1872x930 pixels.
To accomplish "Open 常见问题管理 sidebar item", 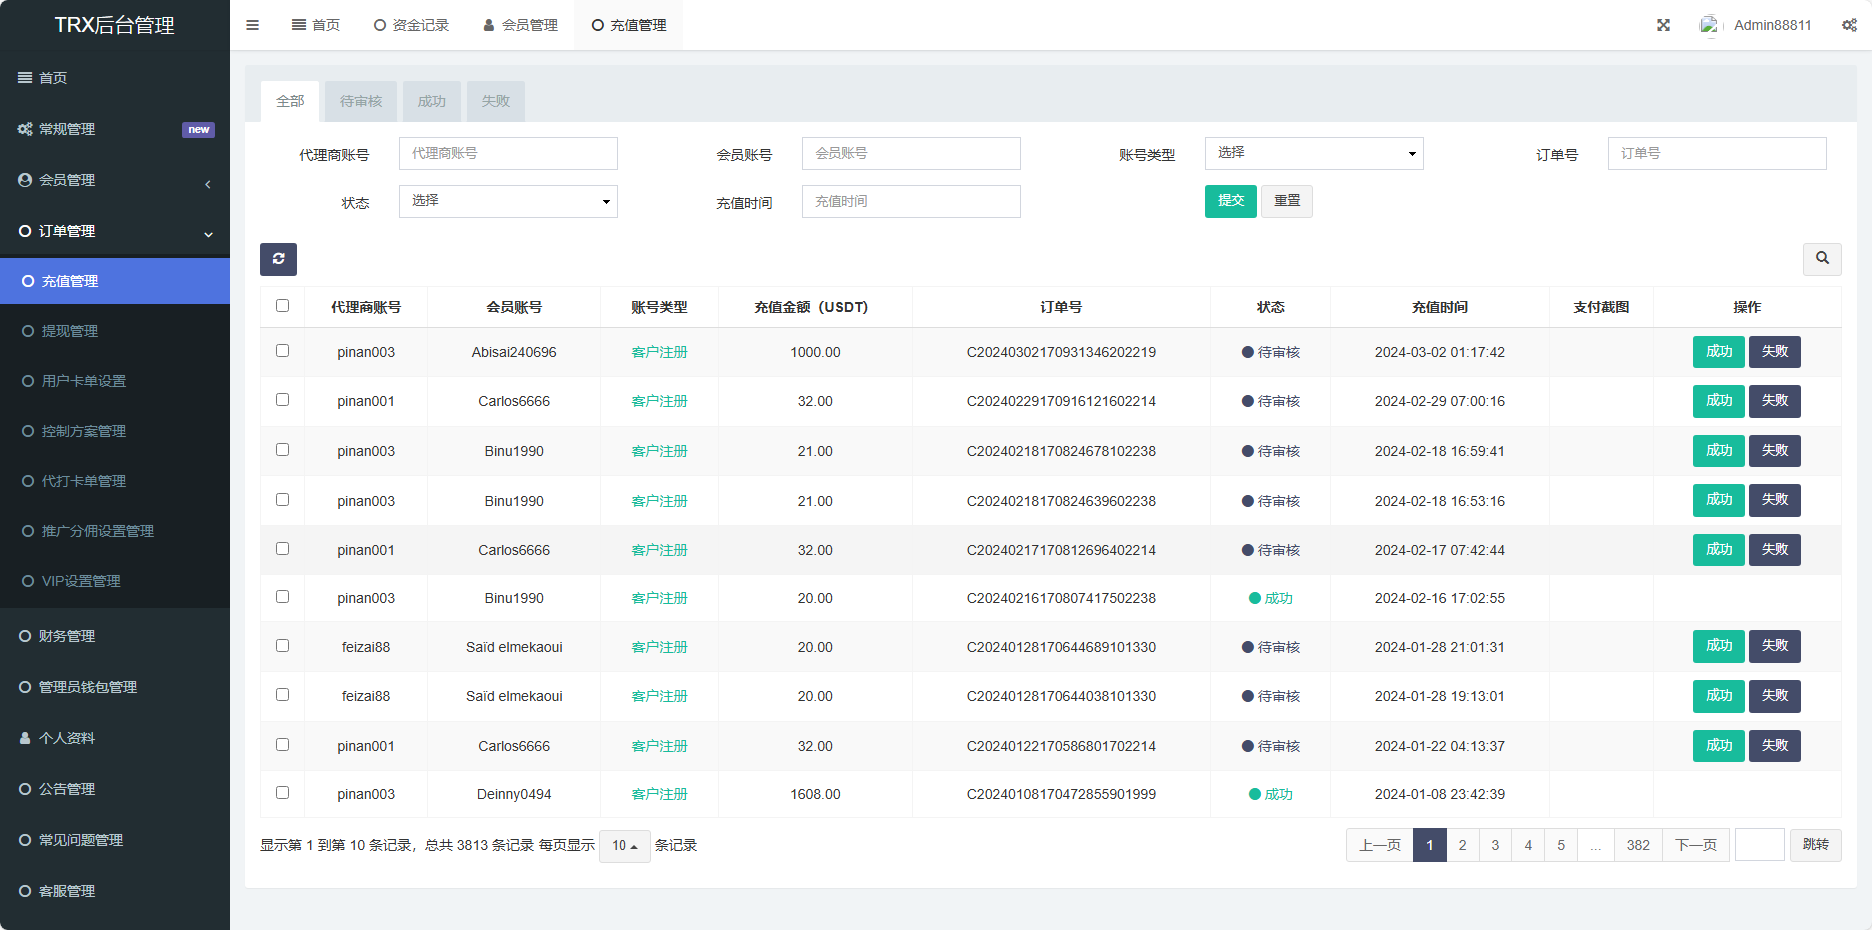I will click(115, 840).
